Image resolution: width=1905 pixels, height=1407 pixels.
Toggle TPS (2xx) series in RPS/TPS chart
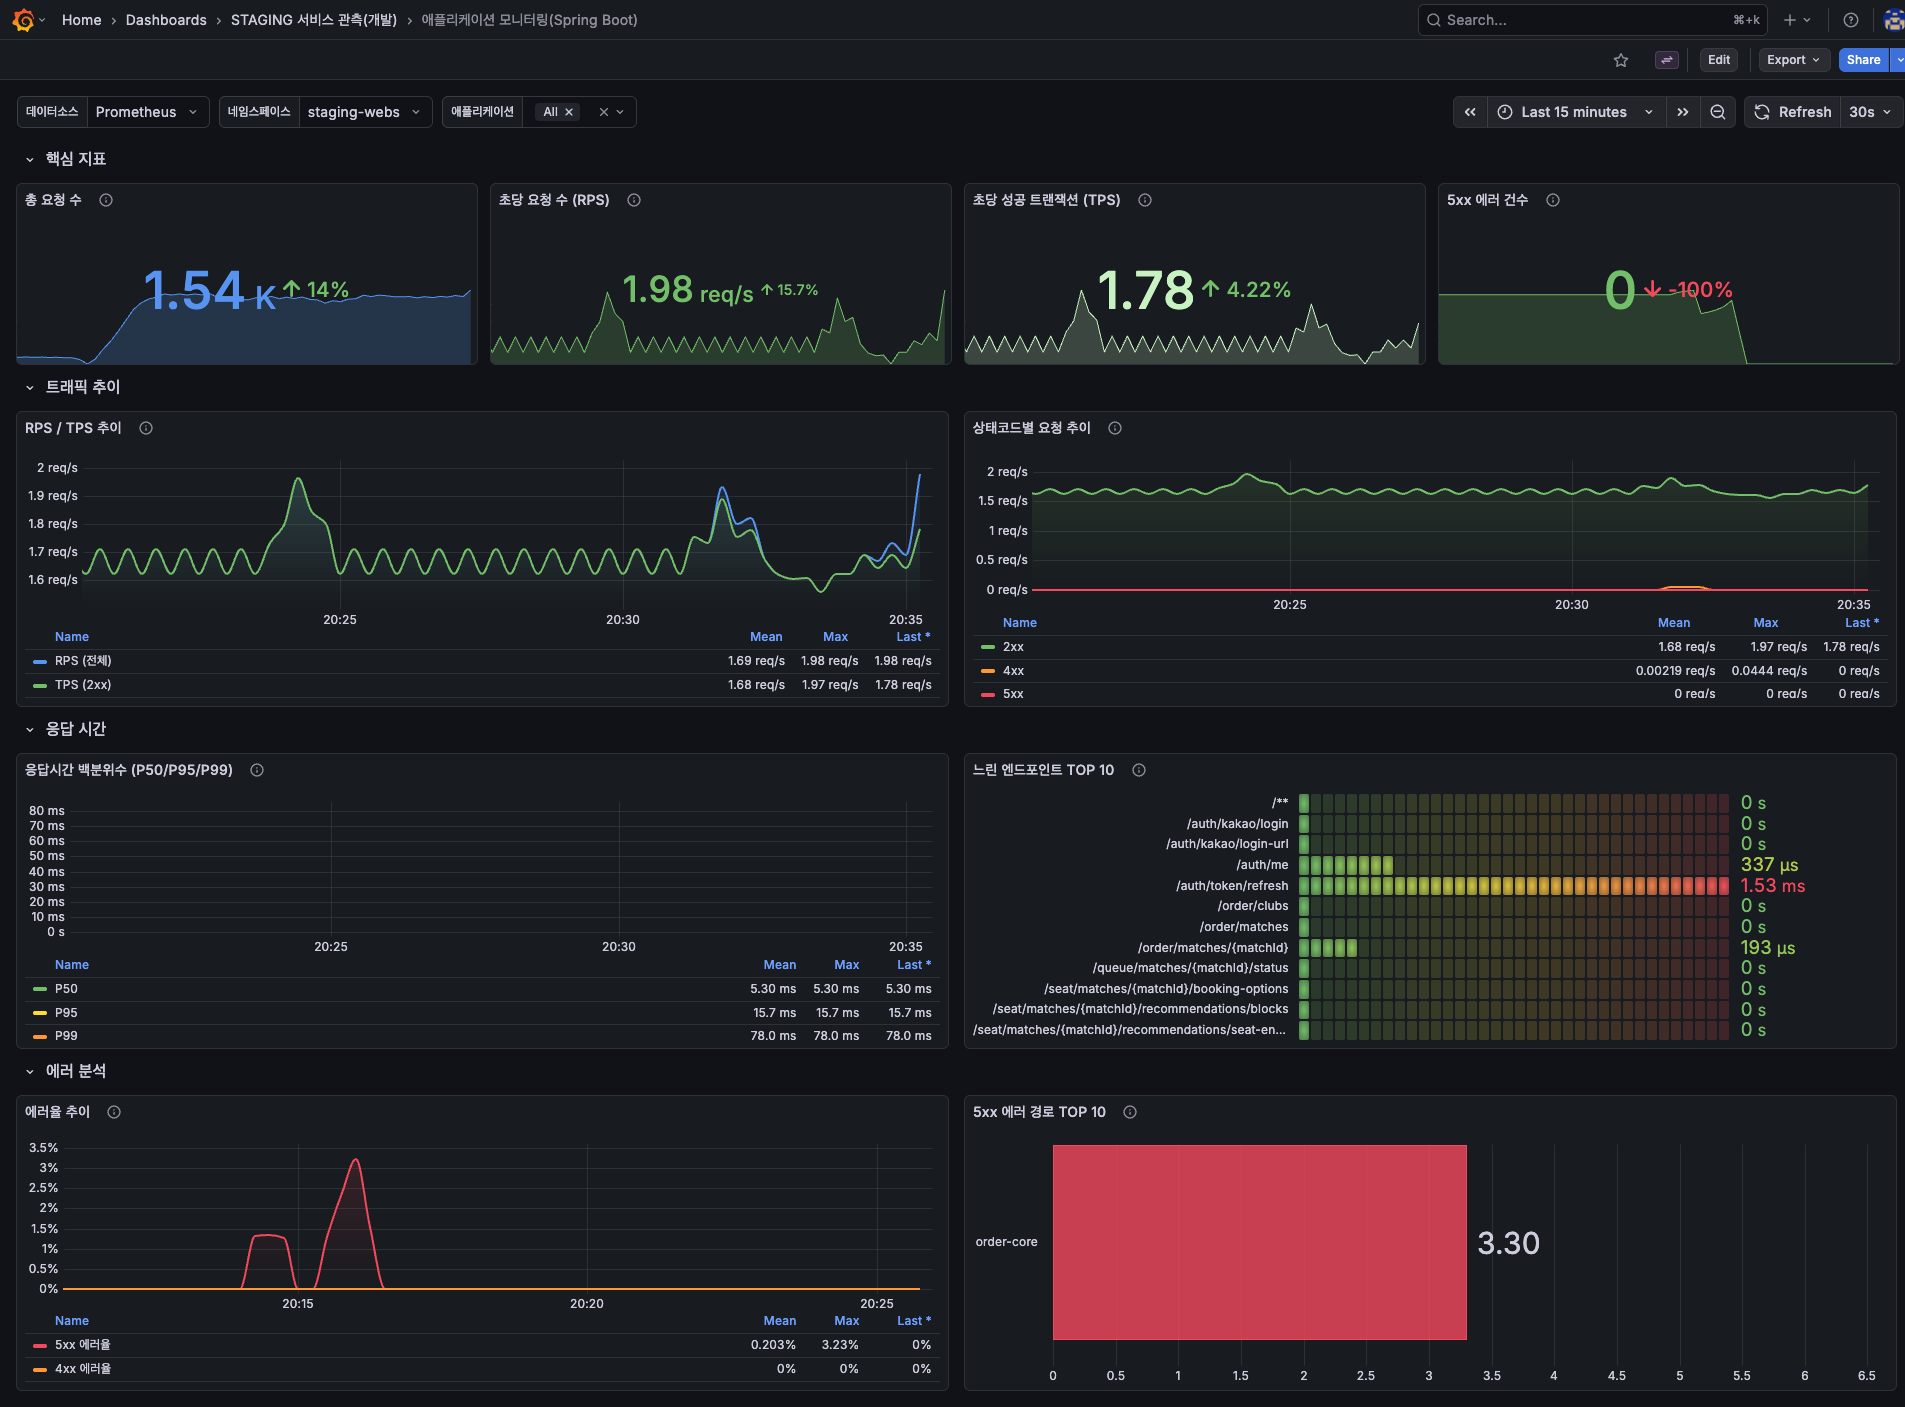click(x=80, y=685)
